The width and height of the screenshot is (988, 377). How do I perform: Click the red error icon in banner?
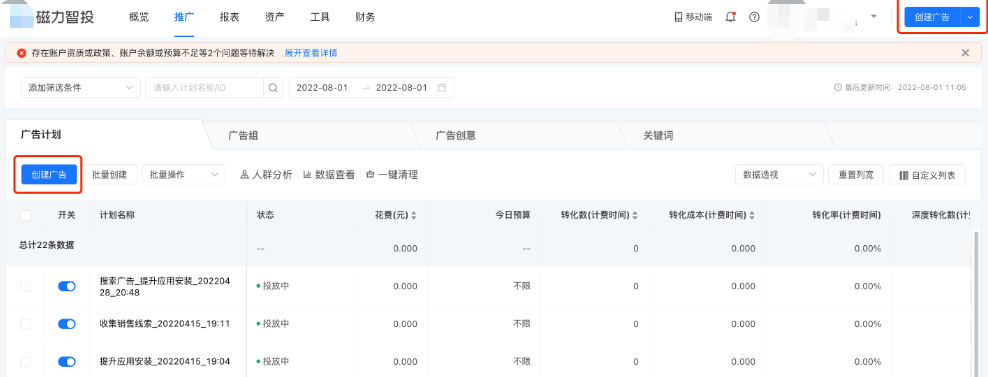pyautogui.click(x=21, y=53)
